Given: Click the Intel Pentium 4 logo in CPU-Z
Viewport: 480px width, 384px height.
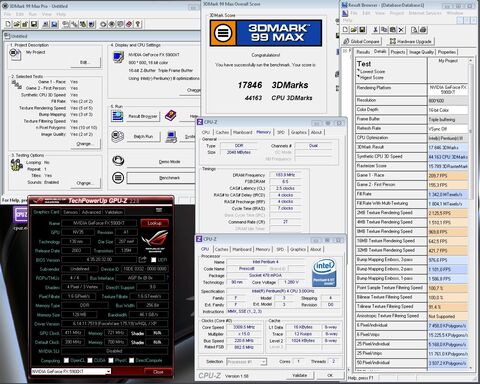Looking at the screenshot, I should [324, 273].
